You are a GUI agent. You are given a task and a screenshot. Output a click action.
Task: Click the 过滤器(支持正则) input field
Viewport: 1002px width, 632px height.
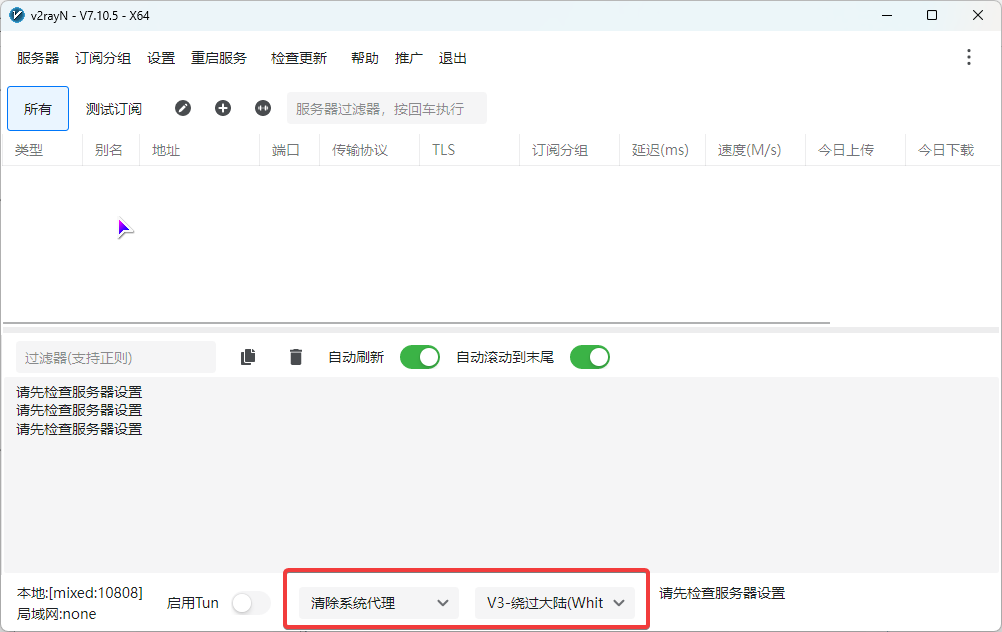(x=113, y=357)
